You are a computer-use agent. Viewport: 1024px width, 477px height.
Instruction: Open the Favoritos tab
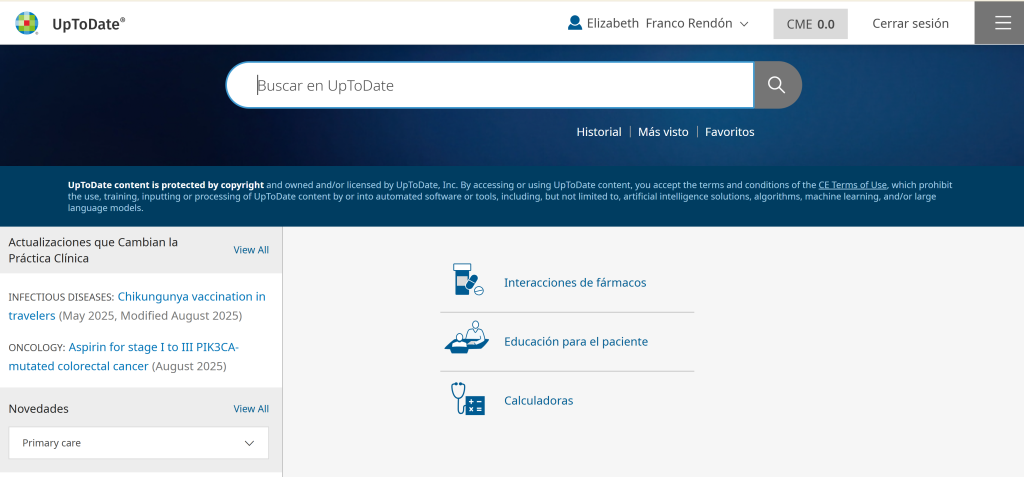tap(729, 132)
